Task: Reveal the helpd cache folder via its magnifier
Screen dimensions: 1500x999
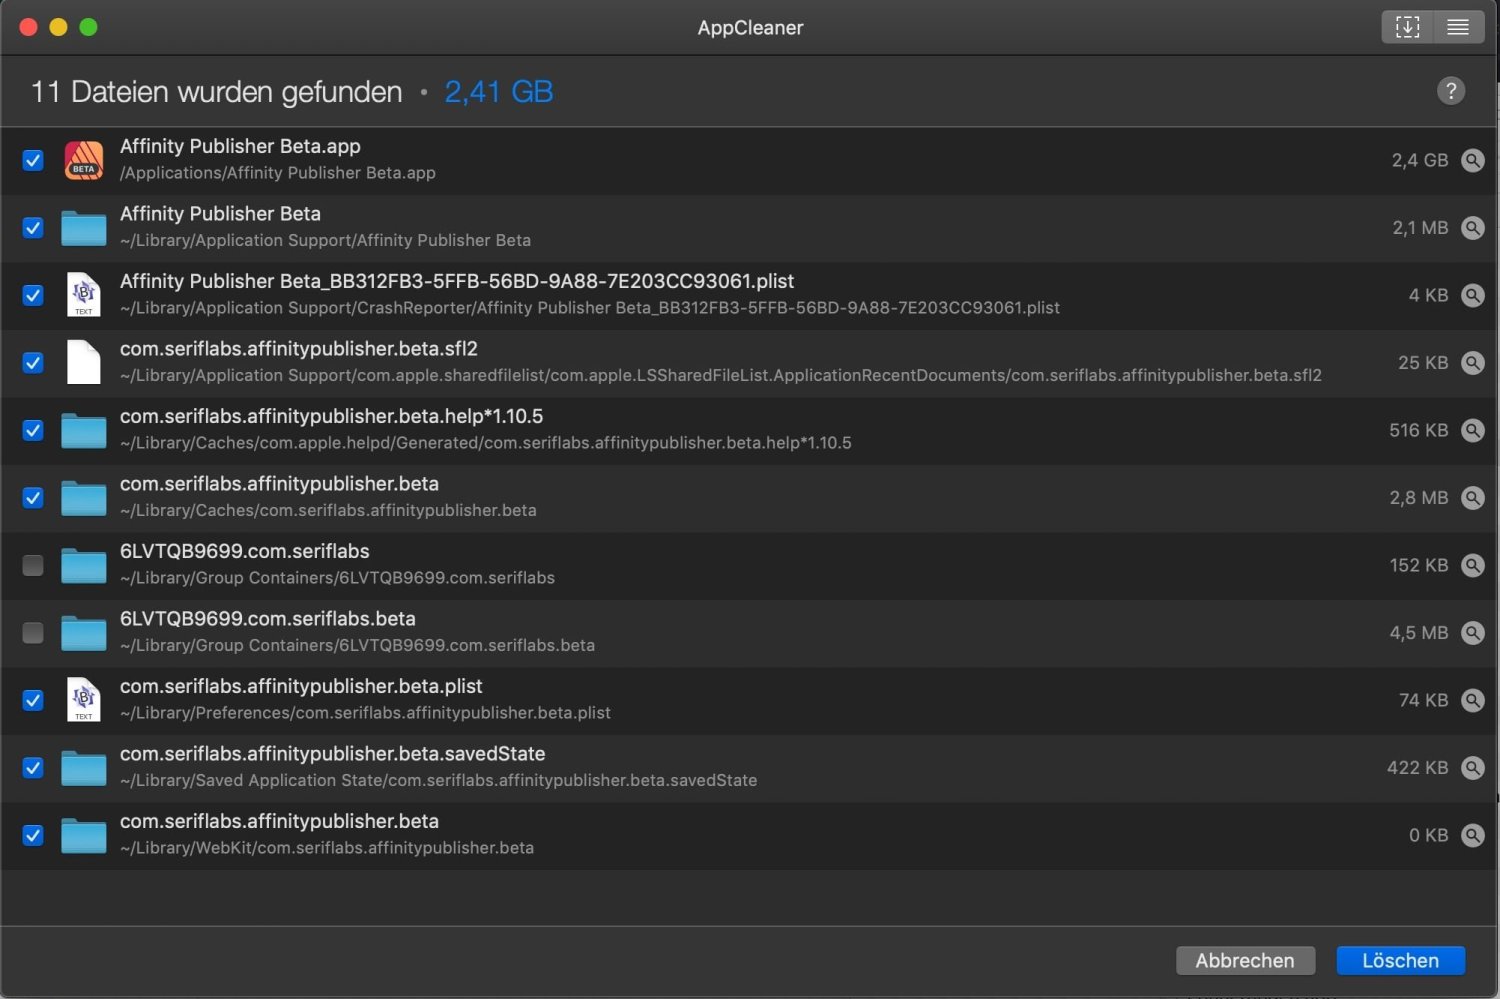Action: click(x=1472, y=430)
